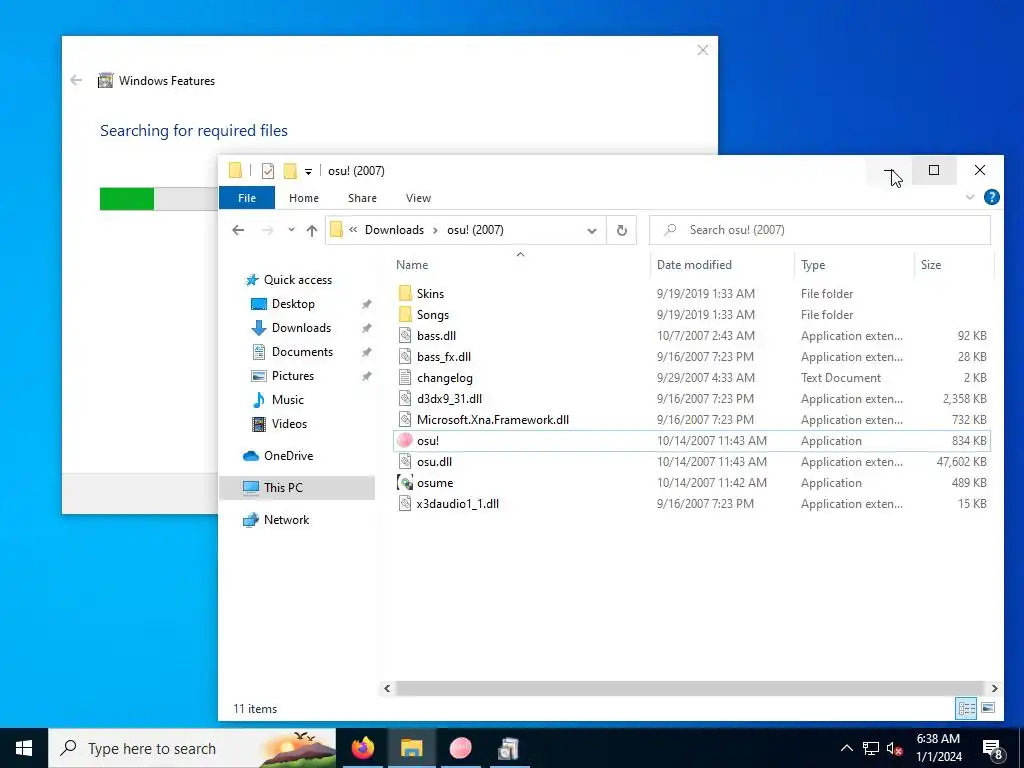The image size is (1024, 768).
Task: Click Downloads in the address bar path
Action: (394, 230)
